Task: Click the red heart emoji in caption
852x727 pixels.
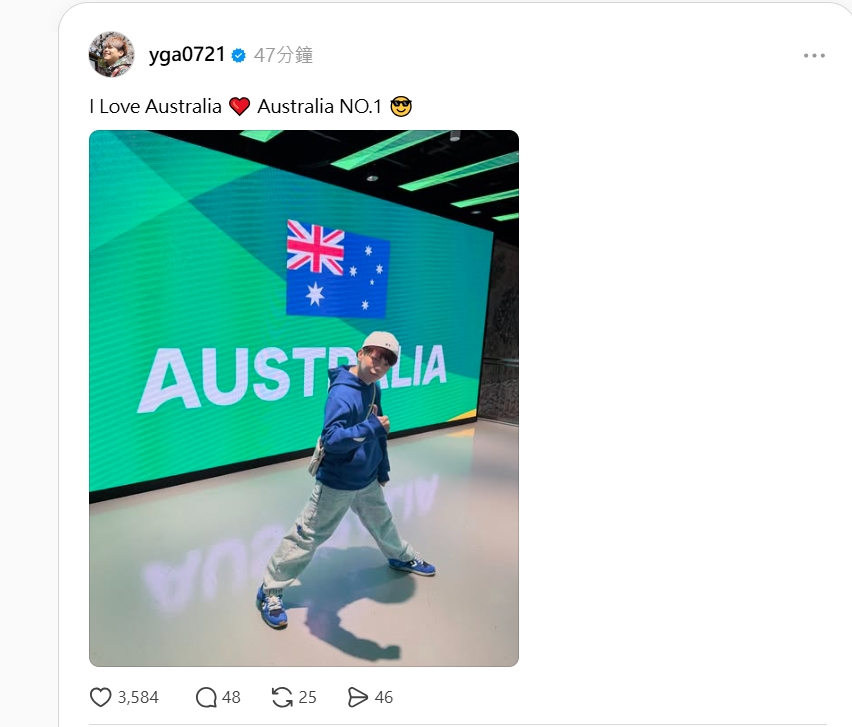Action: [x=239, y=106]
